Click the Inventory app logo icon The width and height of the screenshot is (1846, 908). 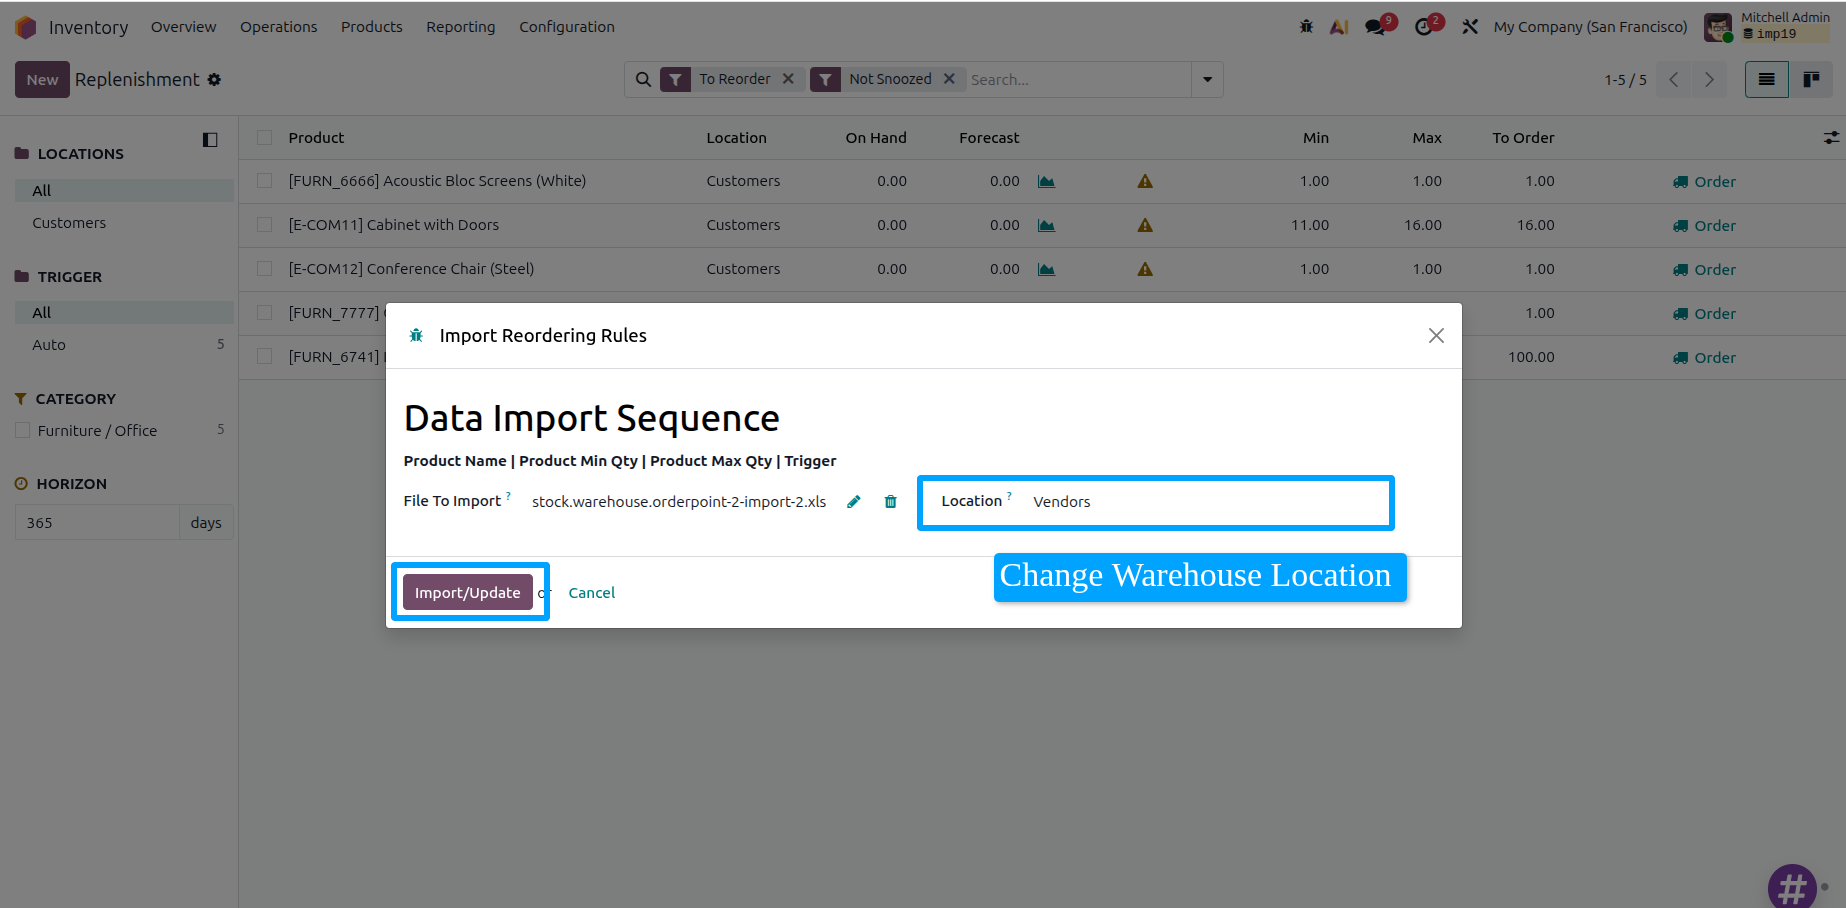point(26,27)
